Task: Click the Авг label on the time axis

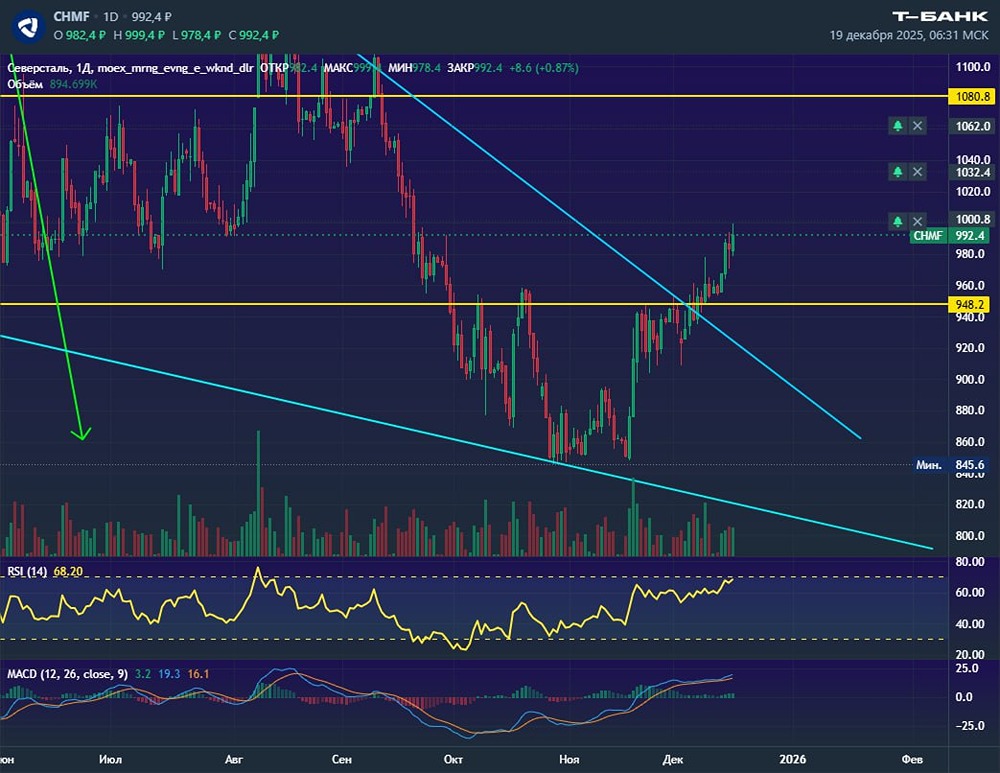Action: [x=234, y=760]
